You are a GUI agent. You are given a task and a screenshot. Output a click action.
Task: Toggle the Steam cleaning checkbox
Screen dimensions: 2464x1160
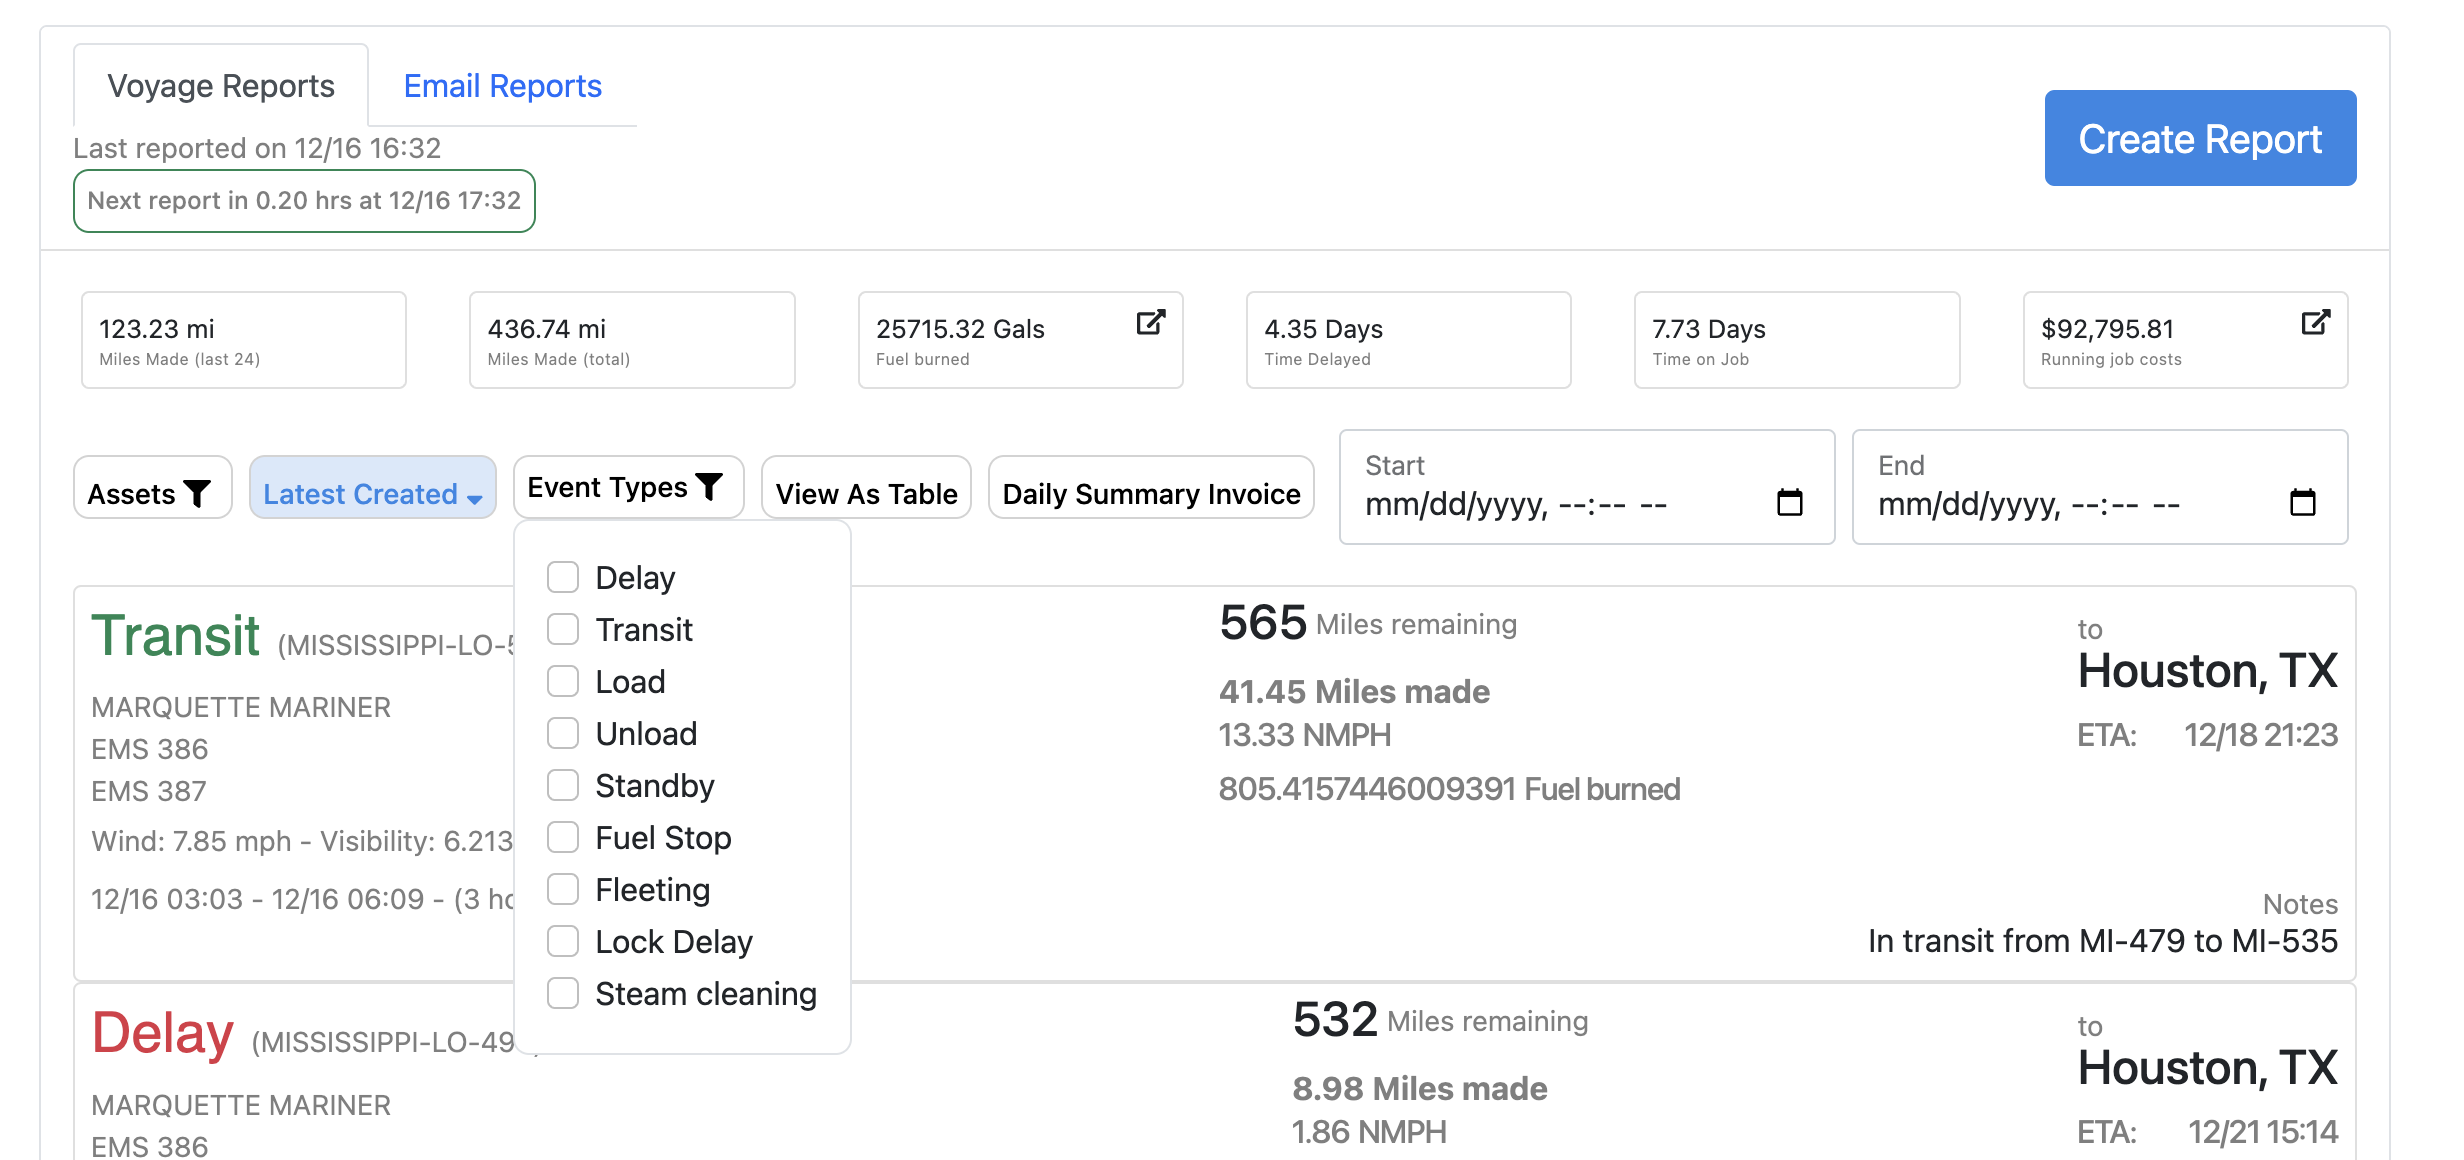point(563,993)
